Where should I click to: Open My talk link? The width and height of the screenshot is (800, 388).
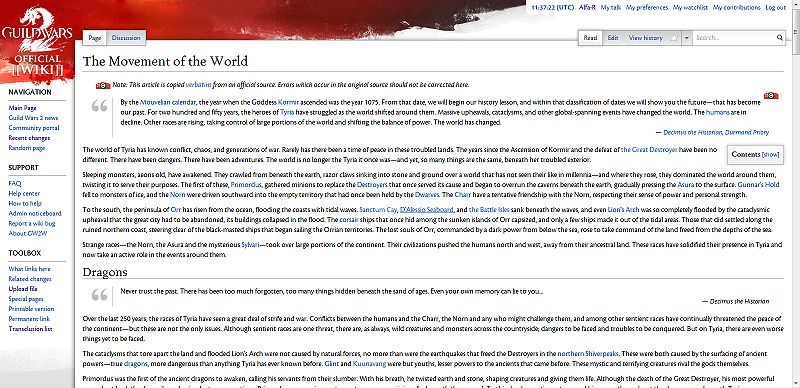tap(611, 8)
